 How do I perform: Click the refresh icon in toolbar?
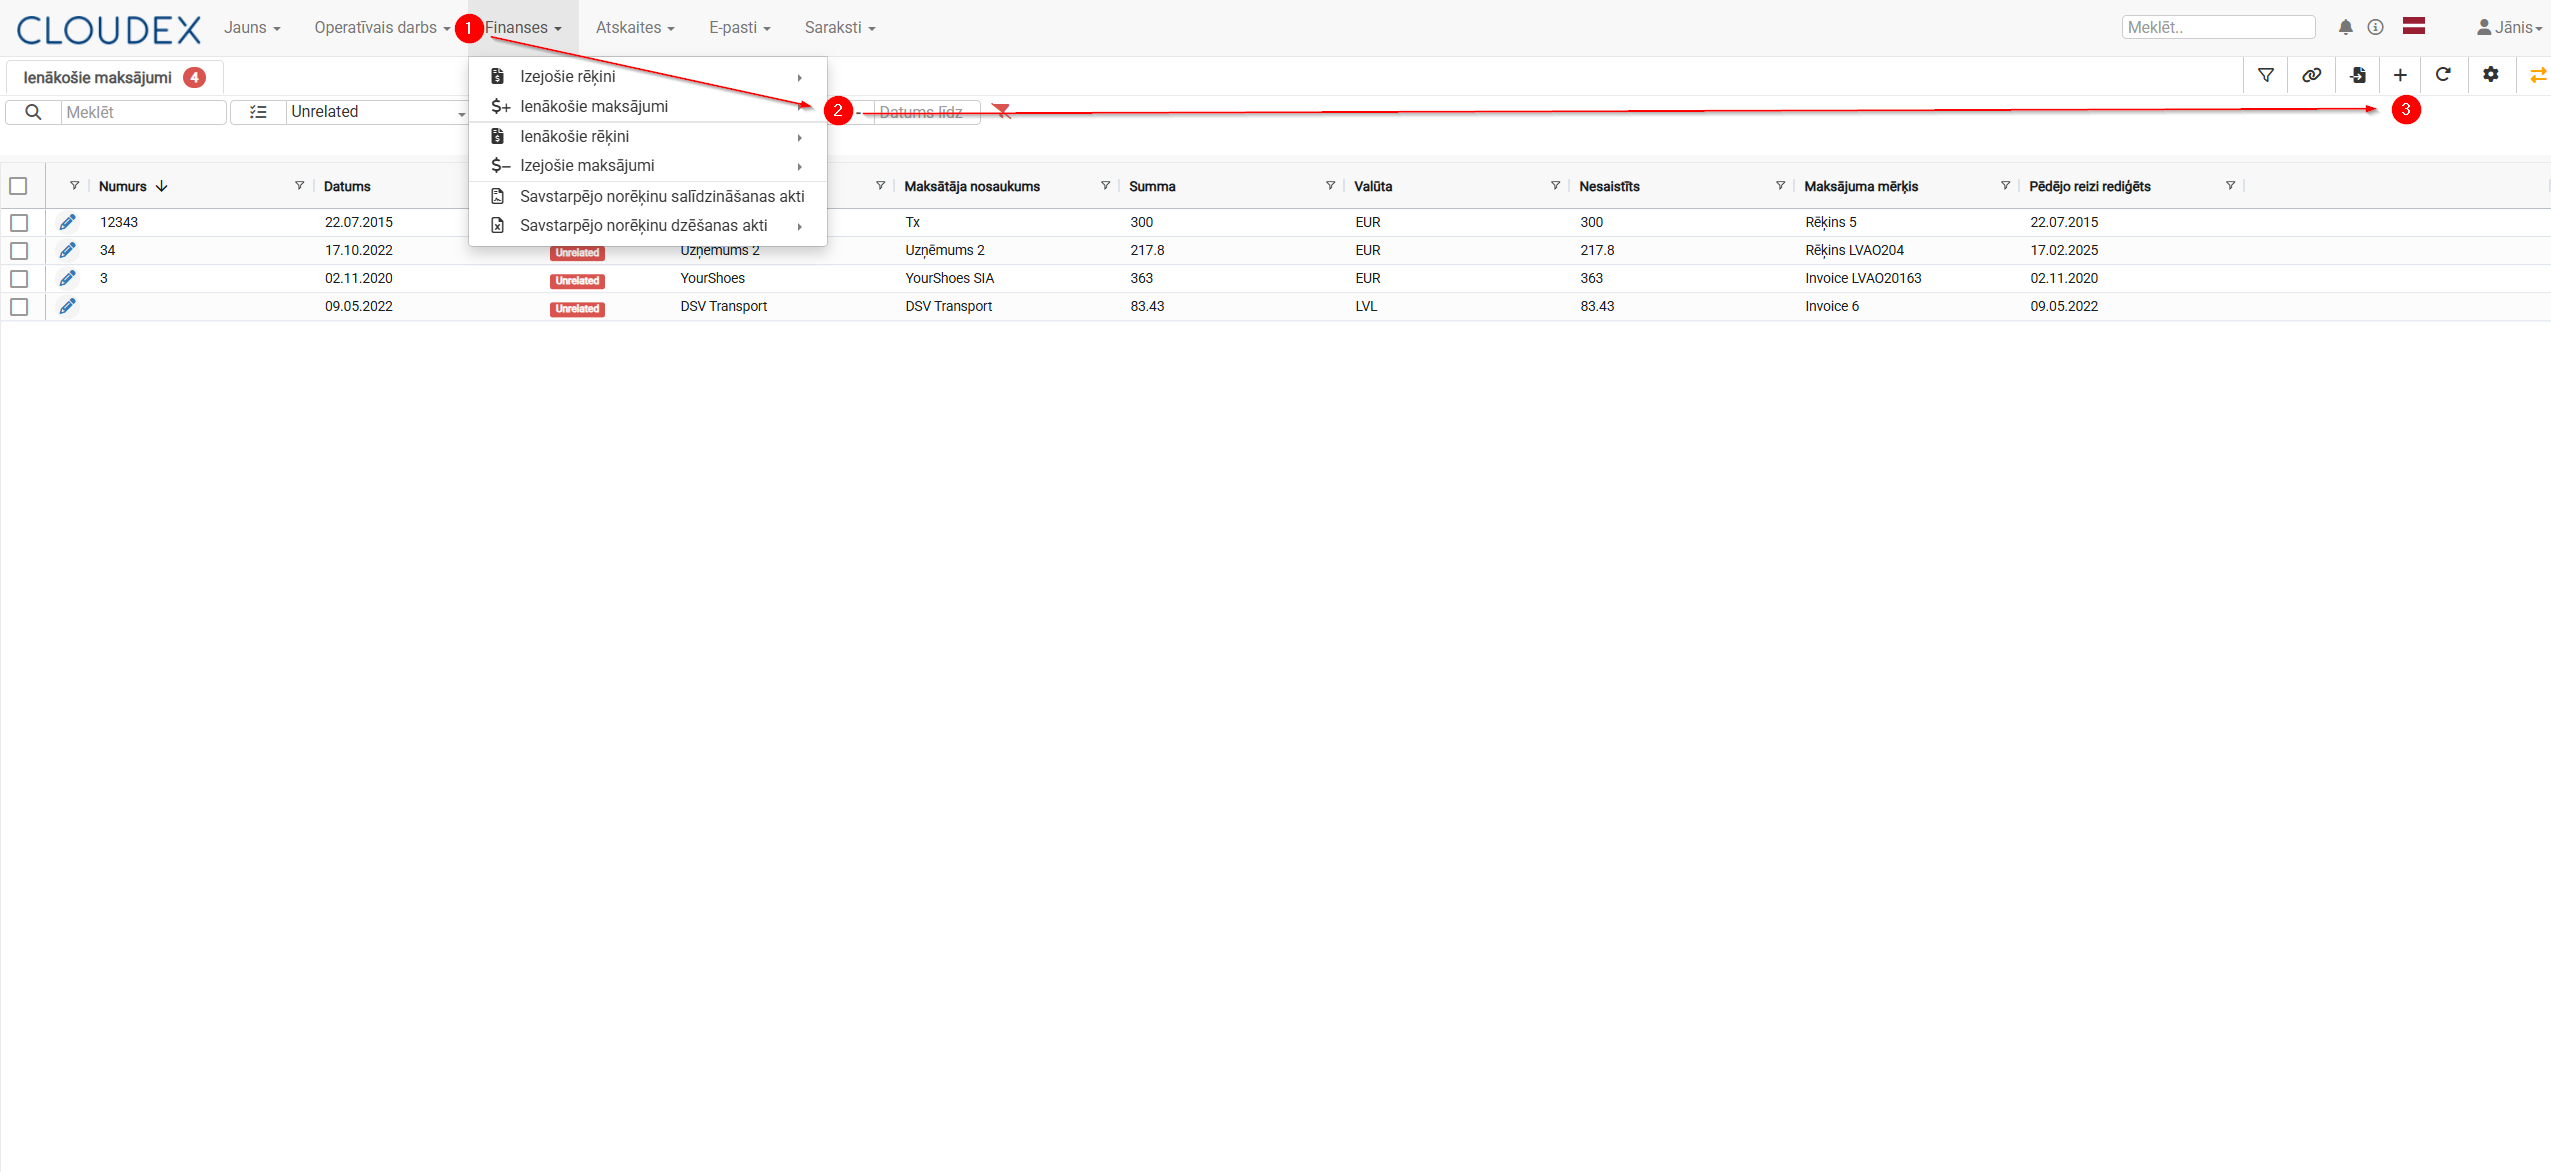2443,75
